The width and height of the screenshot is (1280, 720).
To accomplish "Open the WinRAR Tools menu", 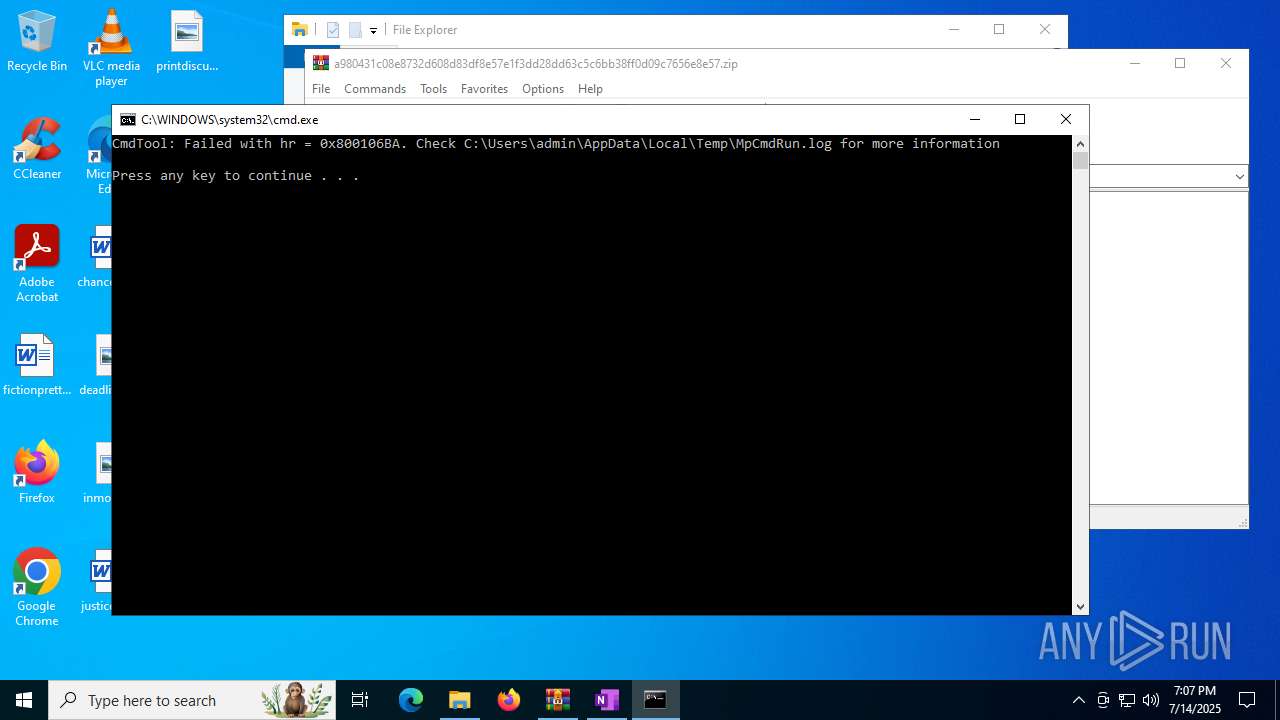I will (433, 89).
